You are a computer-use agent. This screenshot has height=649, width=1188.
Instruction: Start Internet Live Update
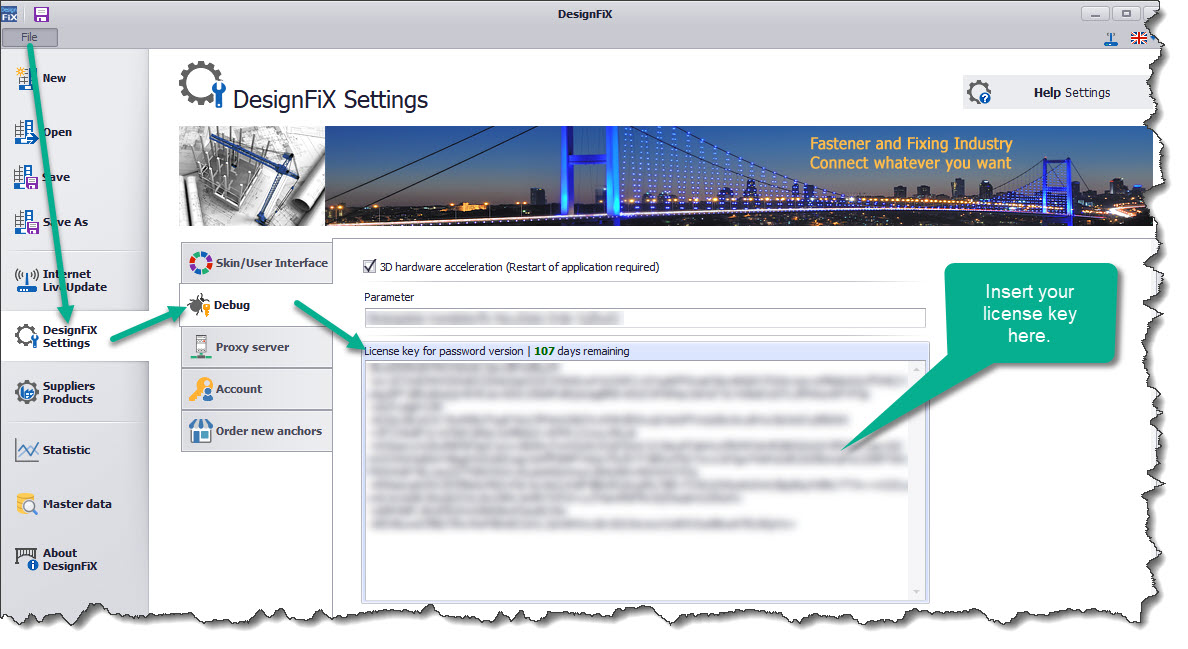[x=74, y=280]
